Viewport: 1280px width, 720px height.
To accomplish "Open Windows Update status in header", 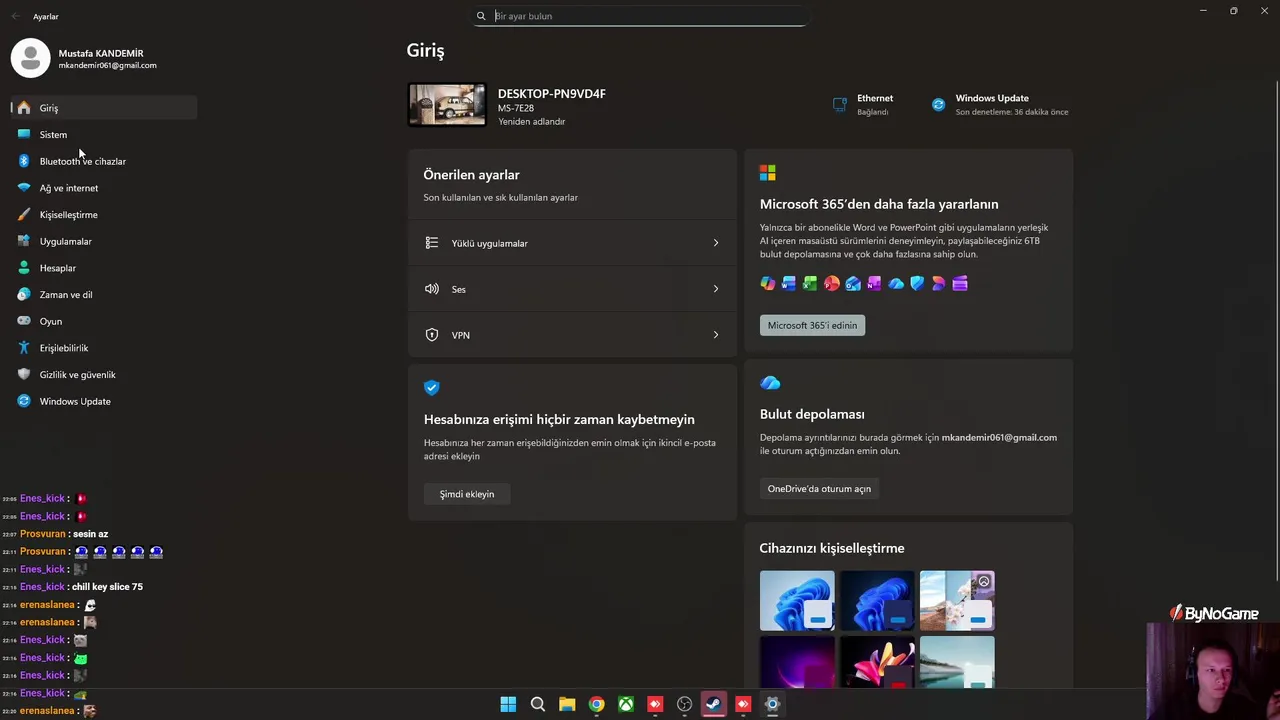I will [1000, 104].
